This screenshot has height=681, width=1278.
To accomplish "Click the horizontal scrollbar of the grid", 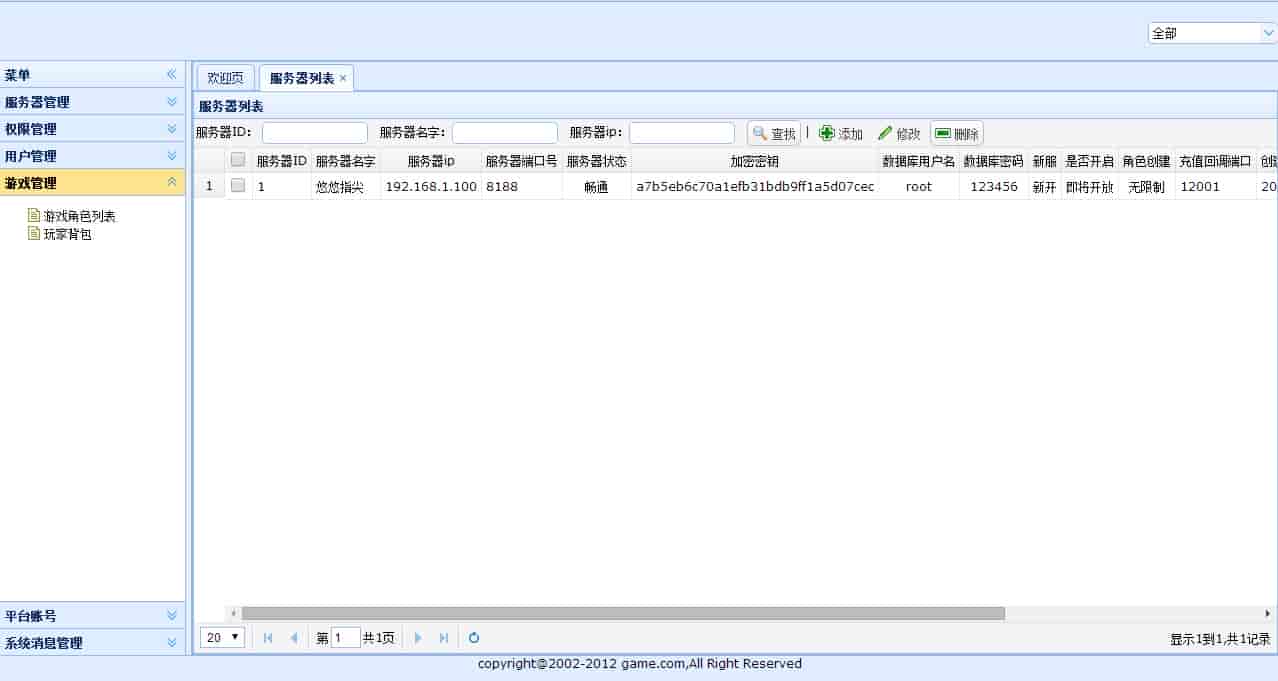I will pos(622,613).
